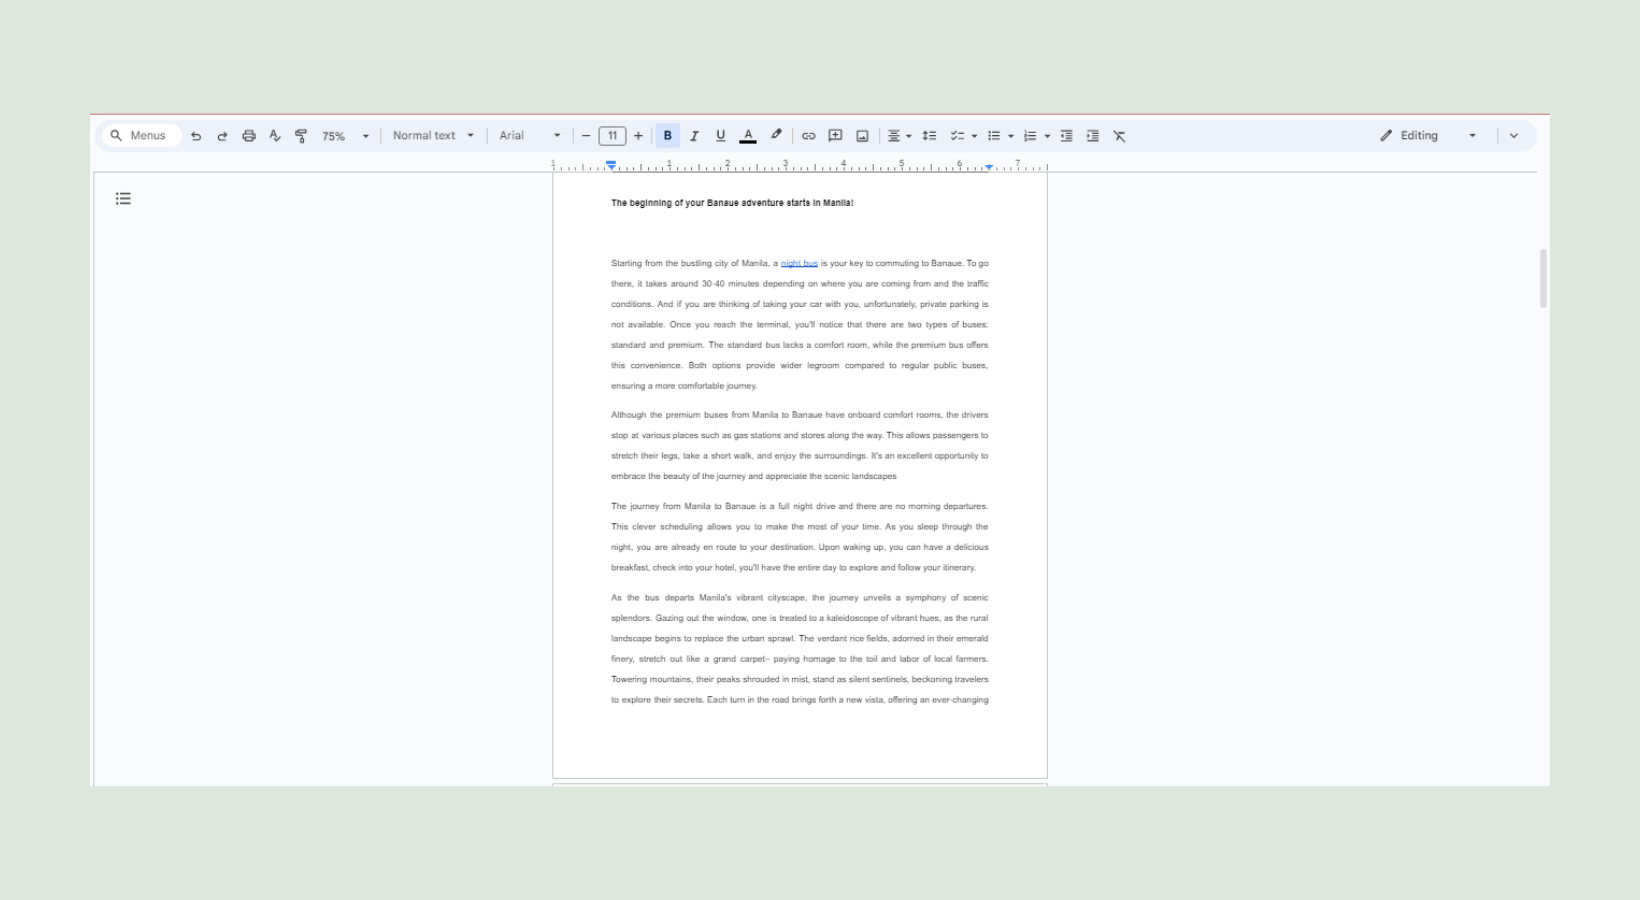Decrease the paragraph indent
Viewport: 1640px width, 900px height.
[x=1067, y=136]
